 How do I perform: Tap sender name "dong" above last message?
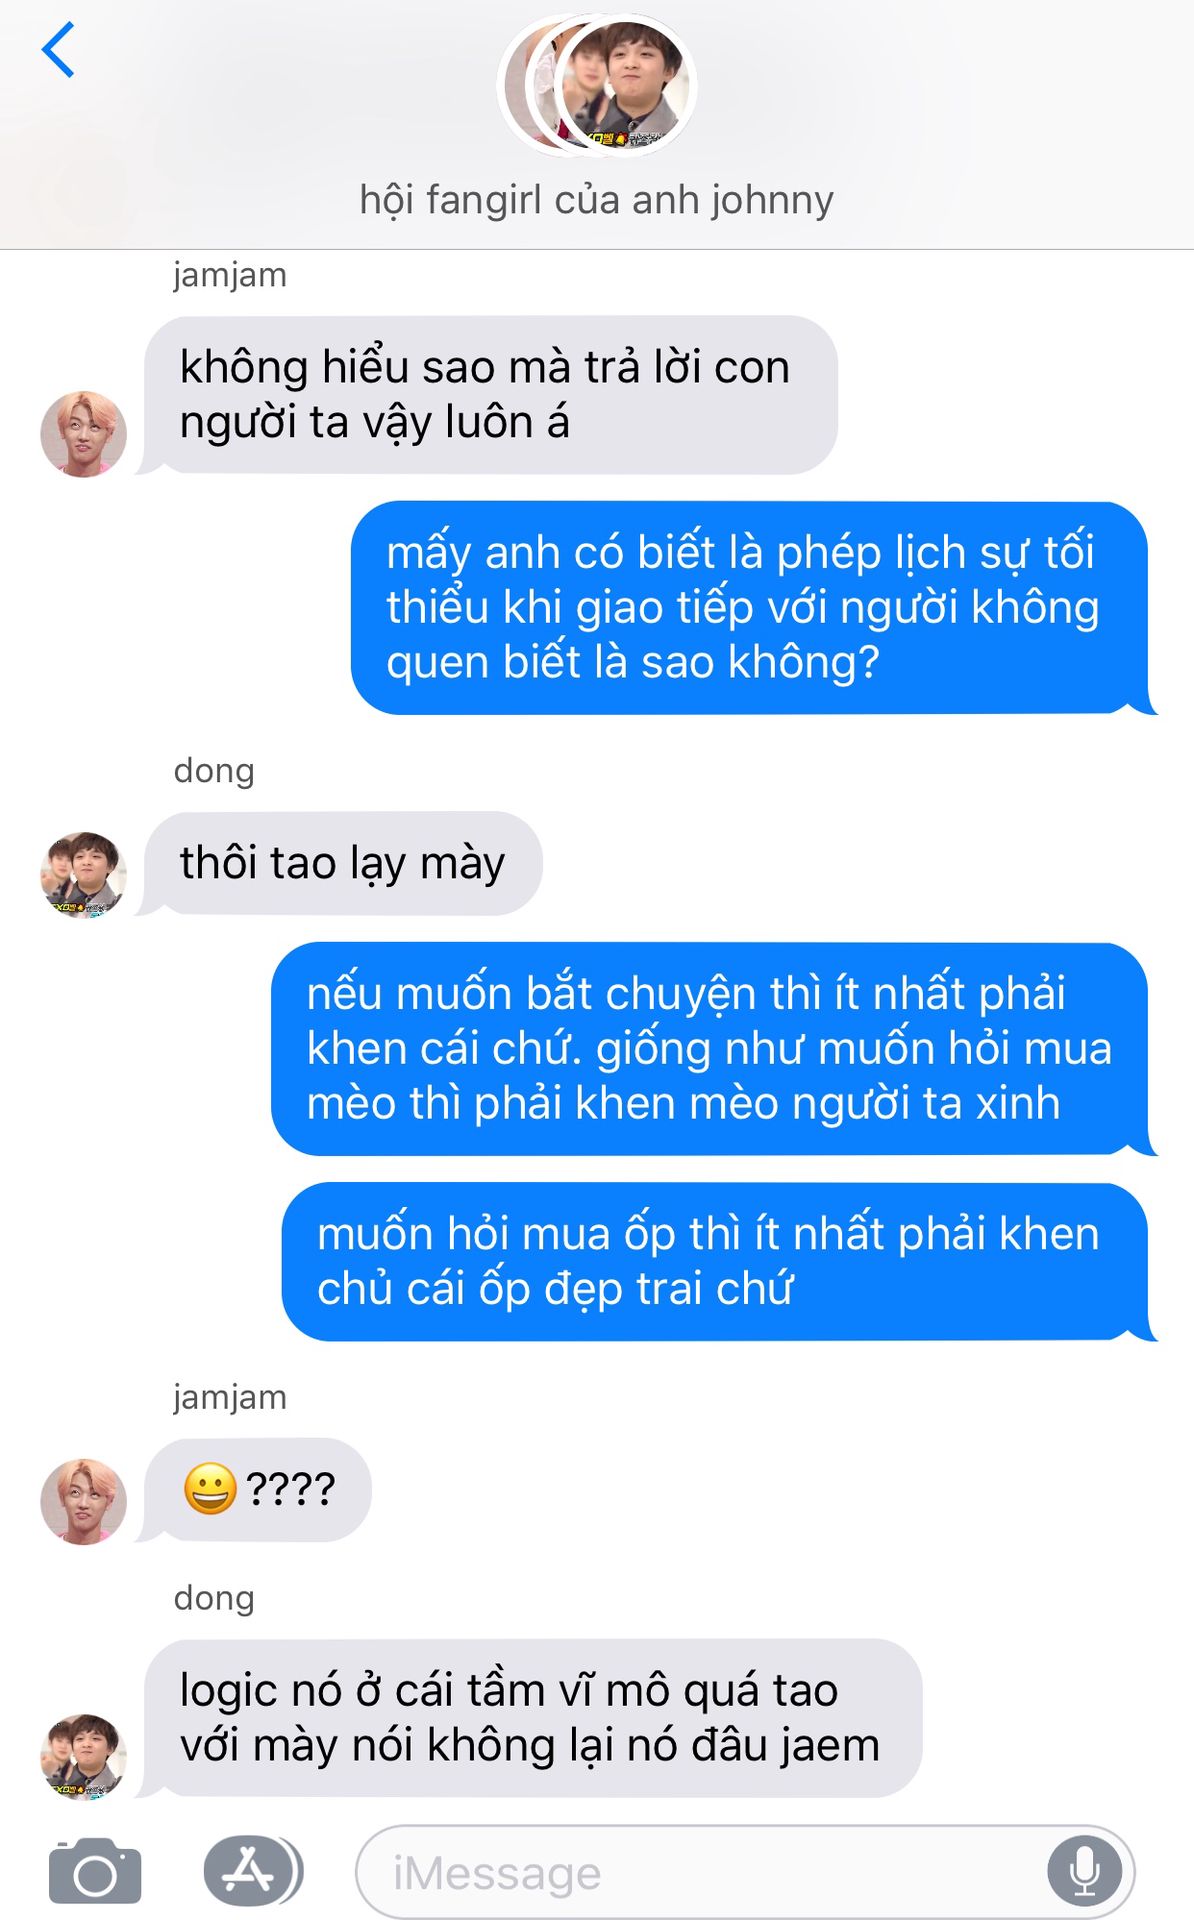[x=214, y=1598]
